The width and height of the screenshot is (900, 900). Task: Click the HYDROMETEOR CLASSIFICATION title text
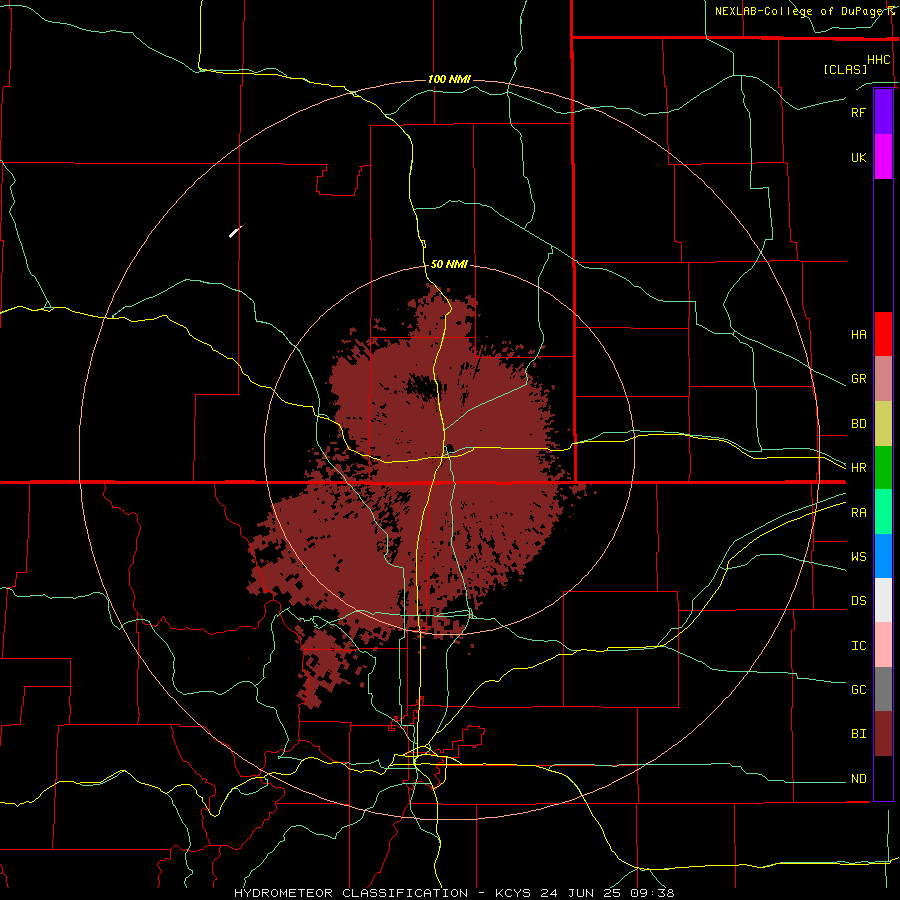351,893
